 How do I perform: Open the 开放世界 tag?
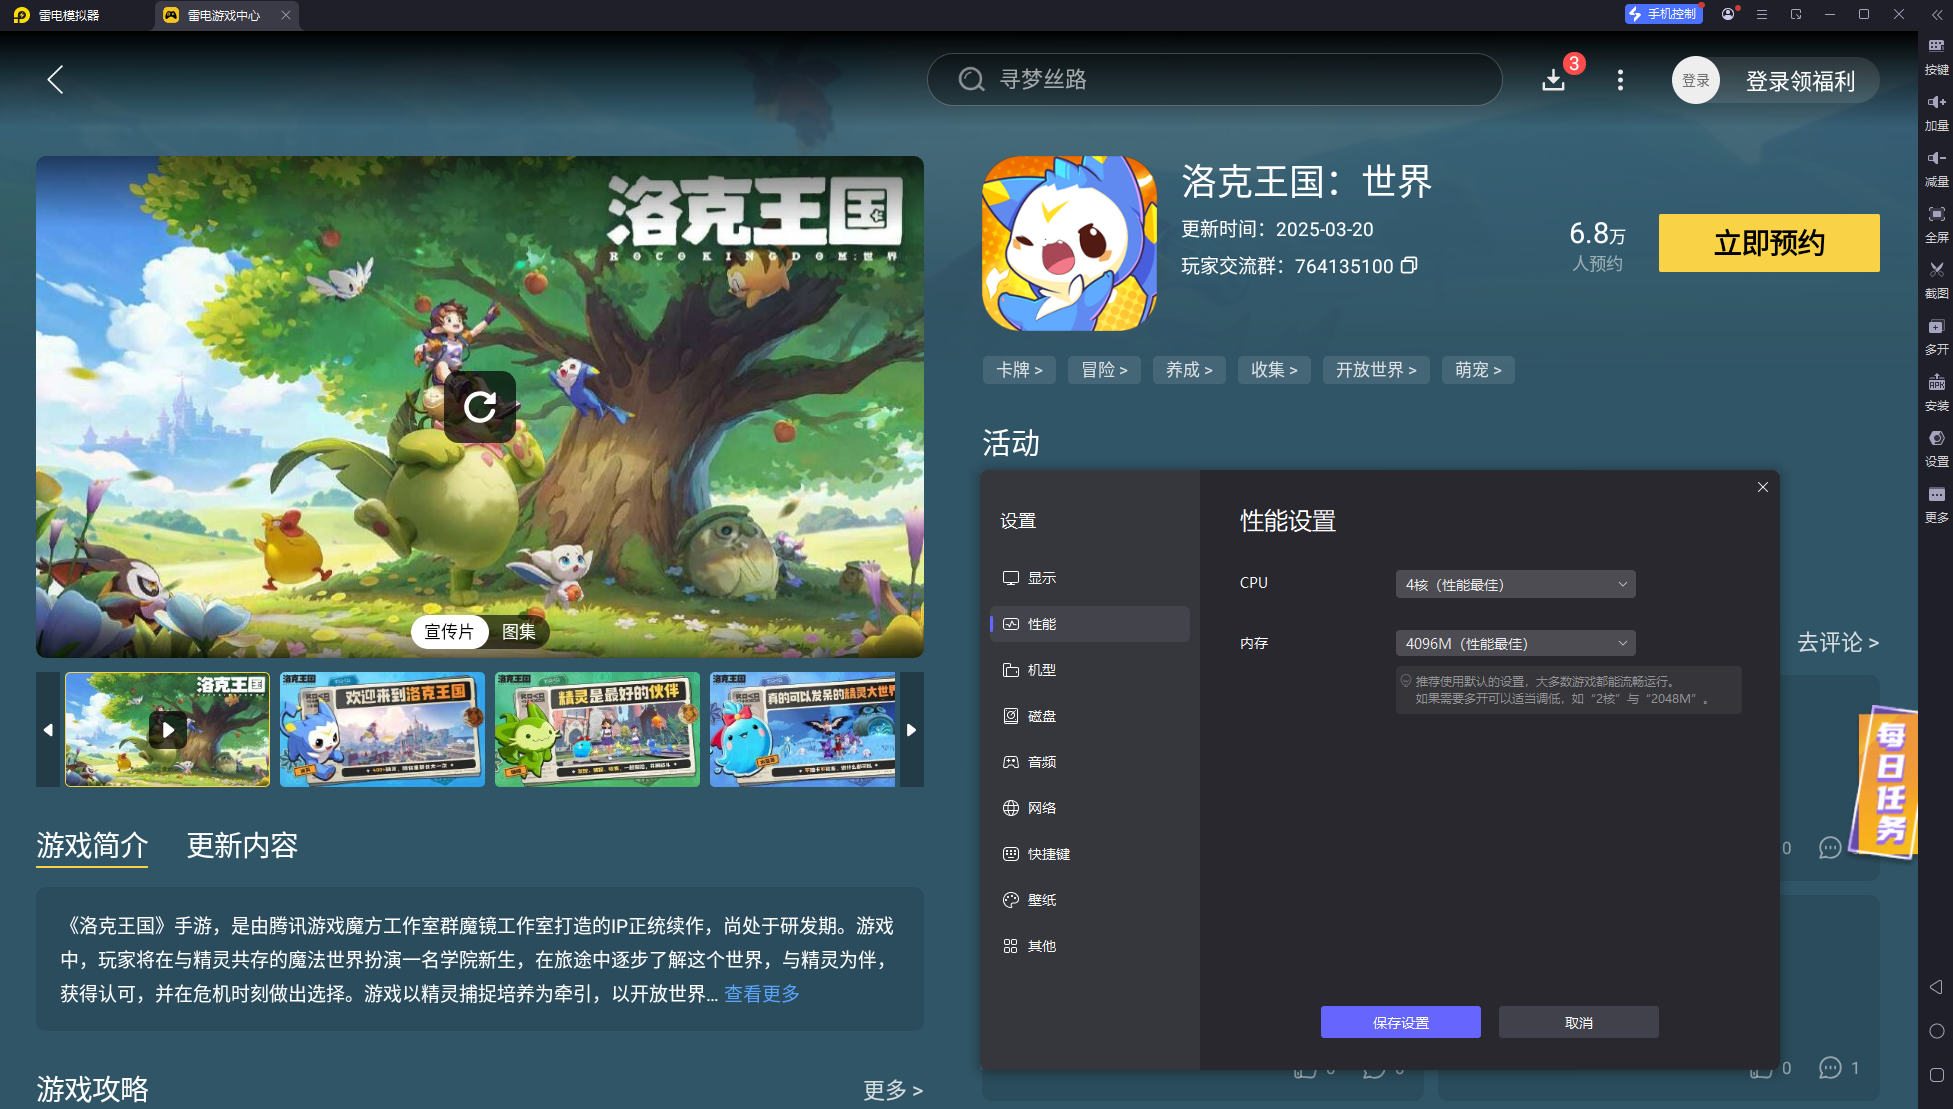point(1376,370)
